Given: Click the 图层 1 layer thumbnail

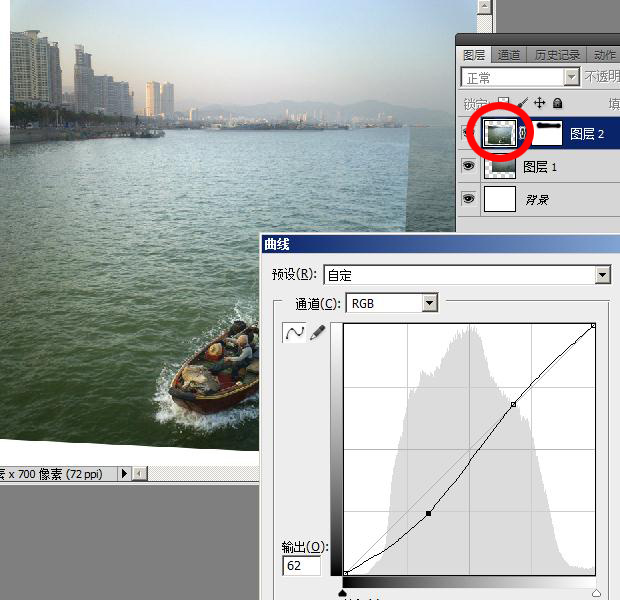Looking at the screenshot, I should (500, 167).
